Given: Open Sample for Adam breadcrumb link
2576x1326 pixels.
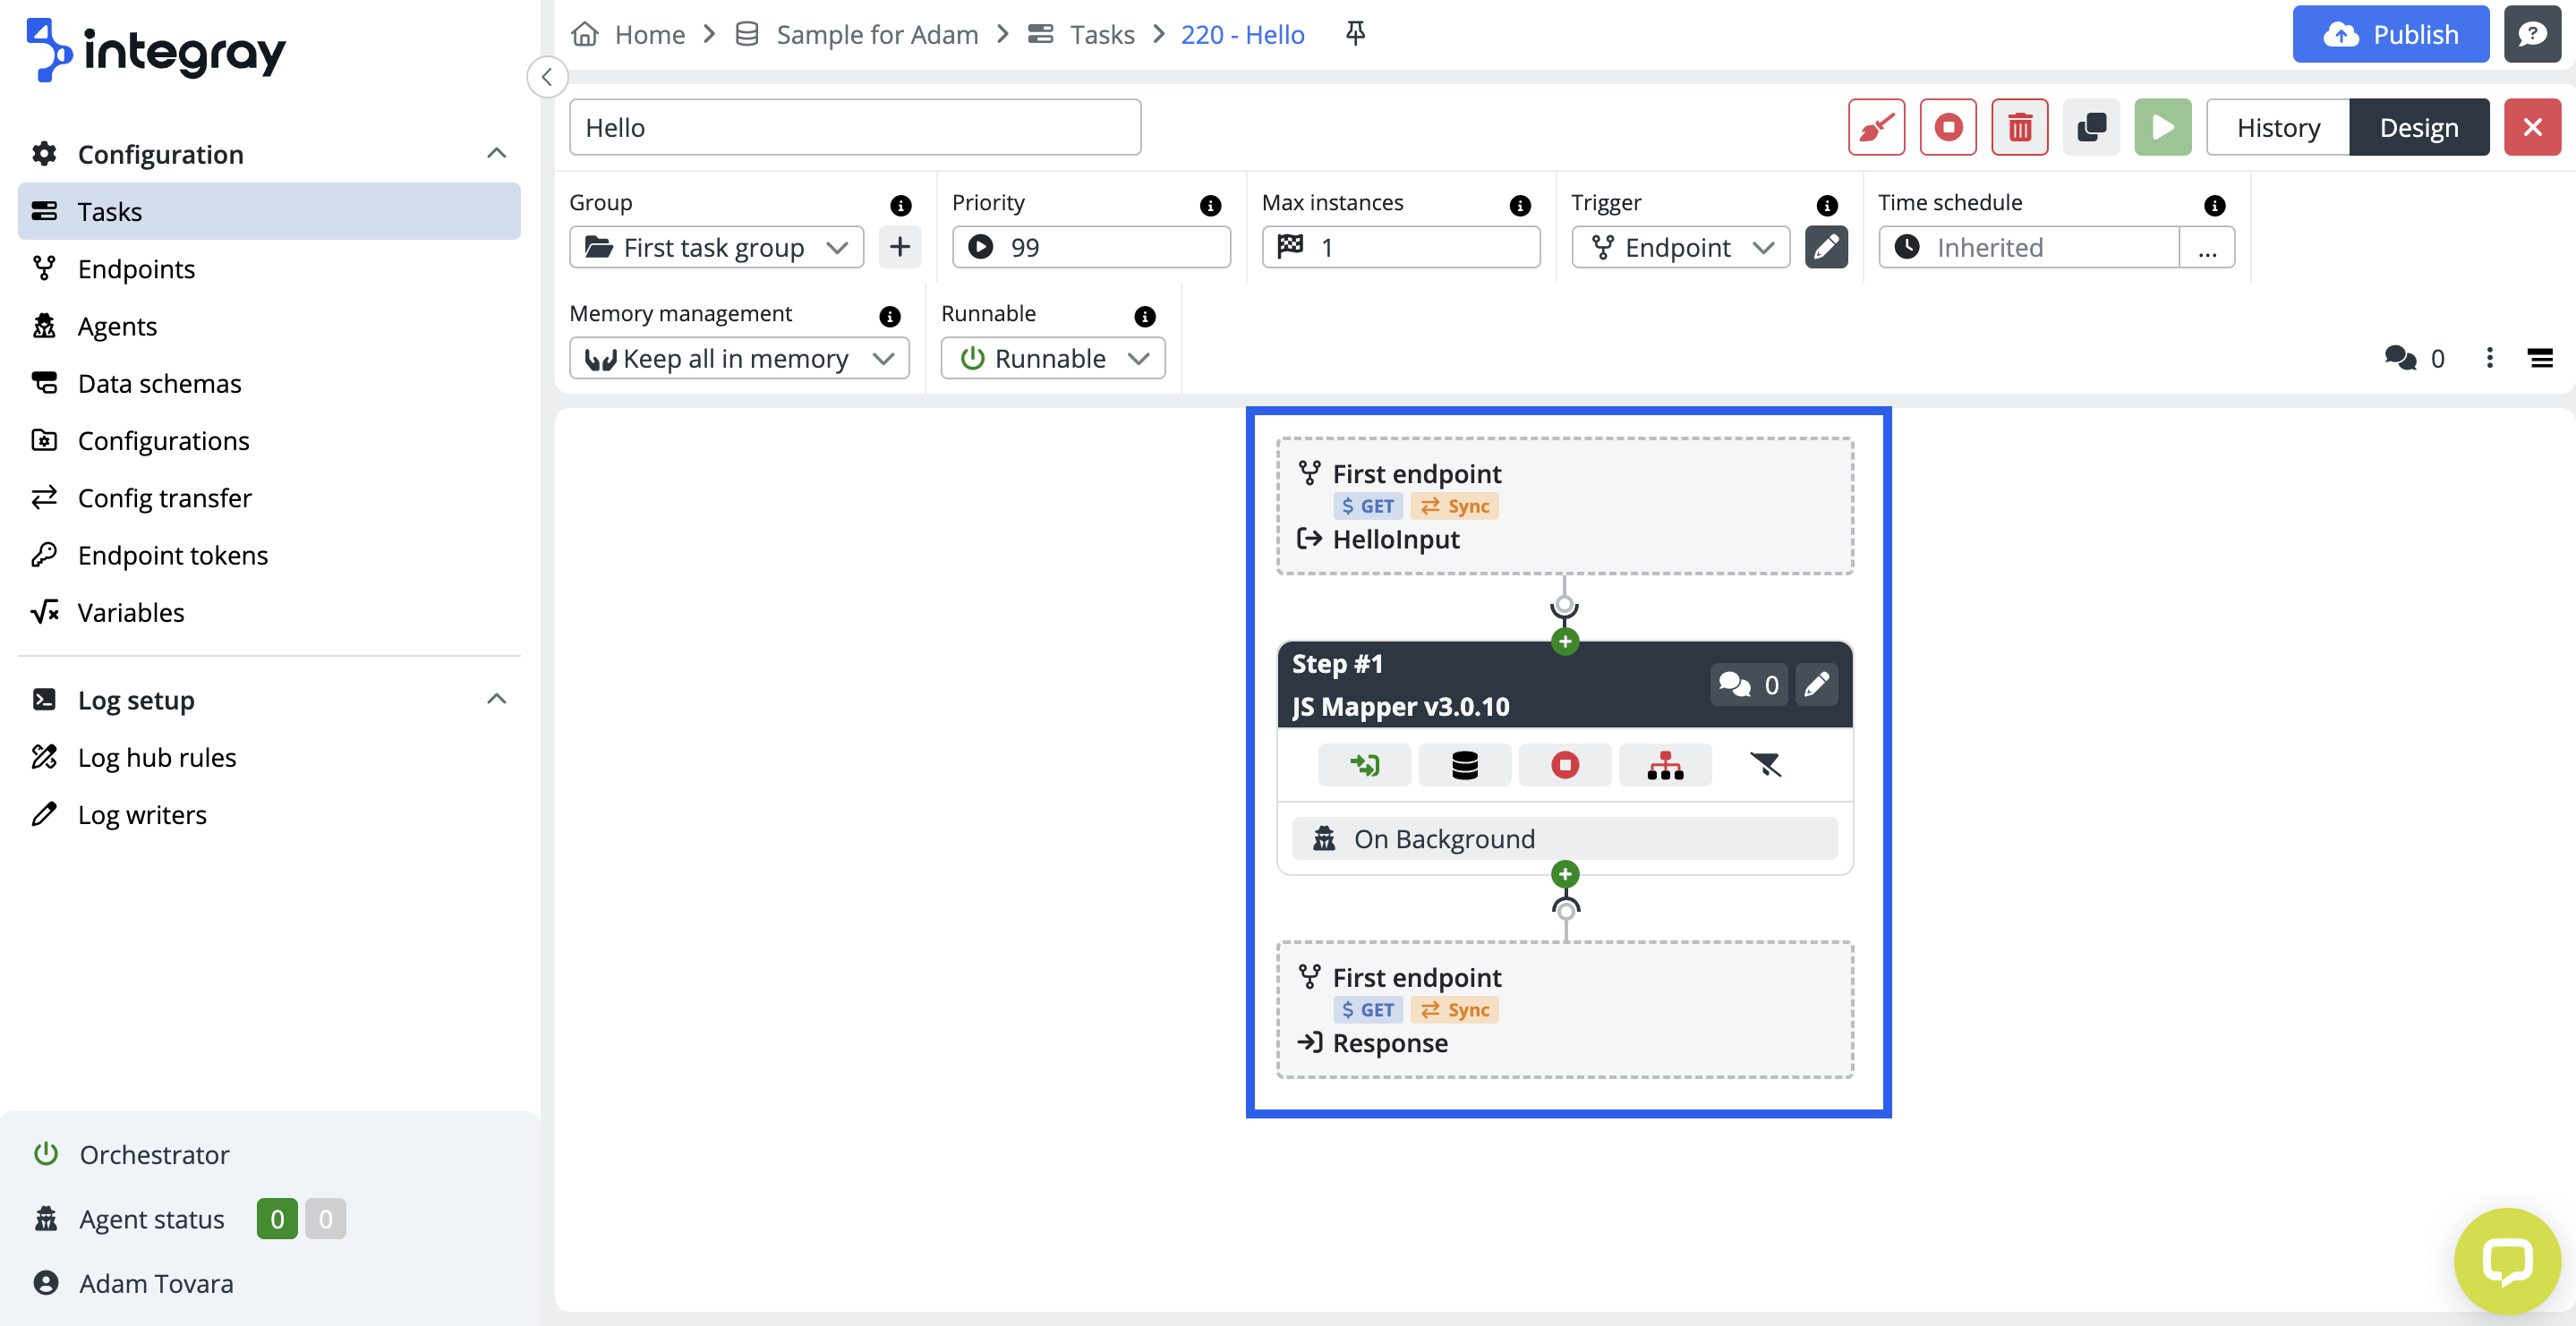Looking at the screenshot, I should pyautogui.click(x=876, y=34).
